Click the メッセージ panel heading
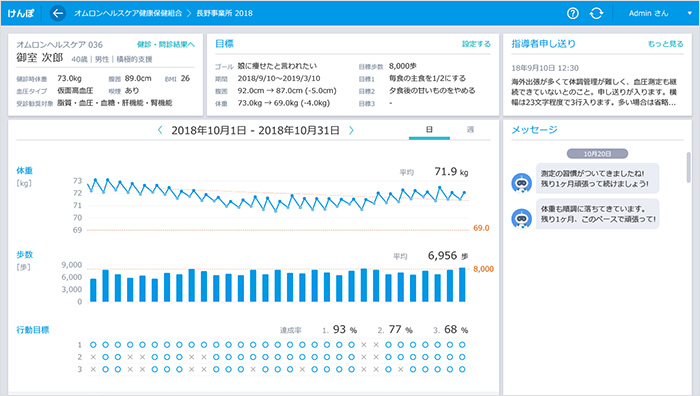The height and width of the screenshot is (396, 700). pyautogui.click(x=534, y=129)
